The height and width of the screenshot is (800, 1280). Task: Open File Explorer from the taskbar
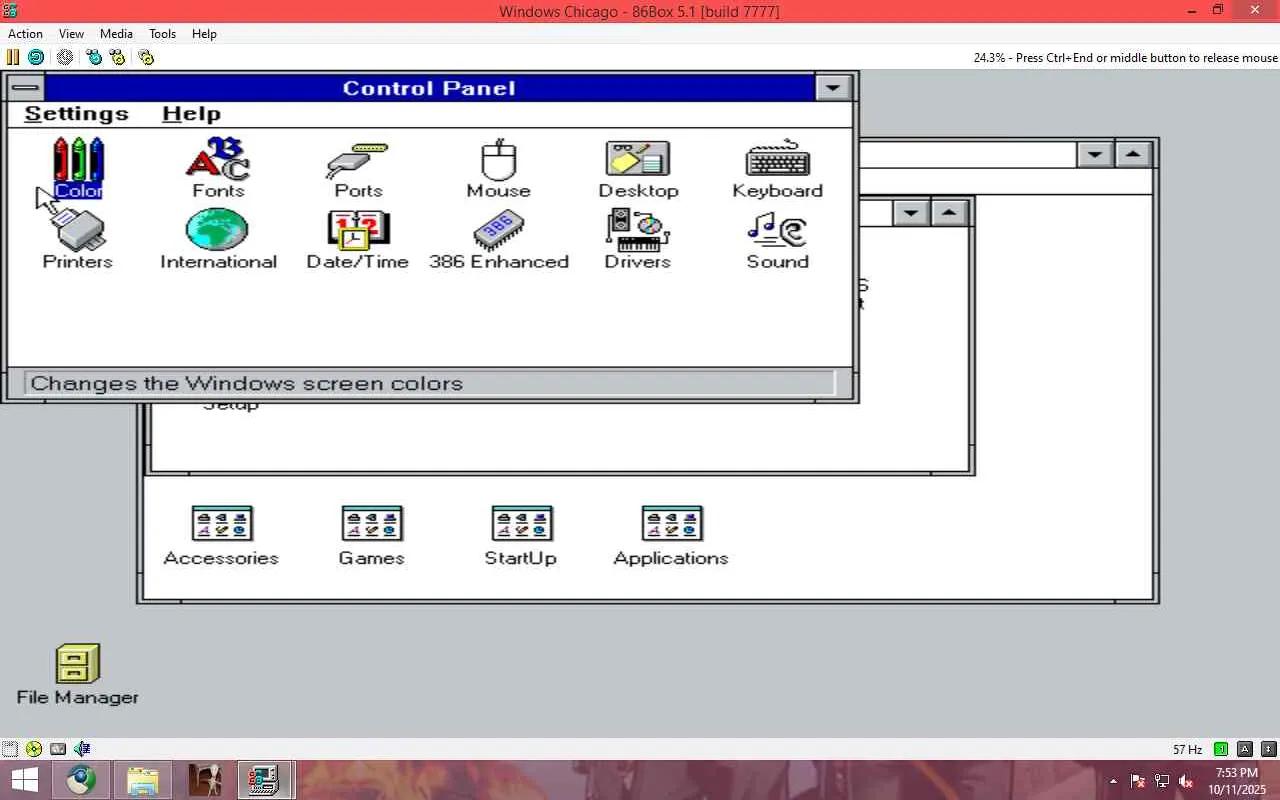click(143, 780)
